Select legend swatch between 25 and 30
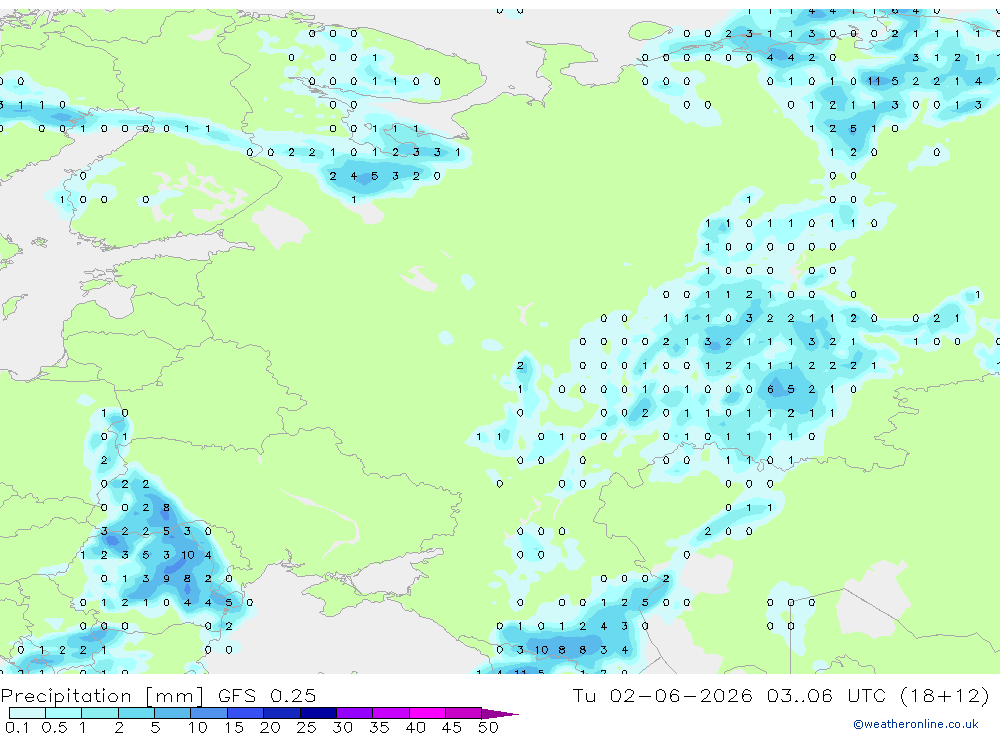The width and height of the screenshot is (1000, 733). [318, 713]
